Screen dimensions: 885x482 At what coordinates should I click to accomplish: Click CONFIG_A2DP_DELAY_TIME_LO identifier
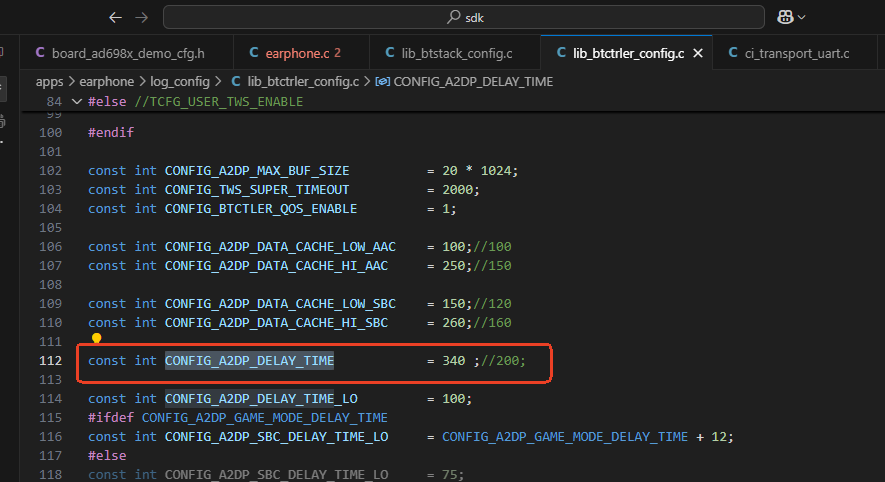click(261, 398)
